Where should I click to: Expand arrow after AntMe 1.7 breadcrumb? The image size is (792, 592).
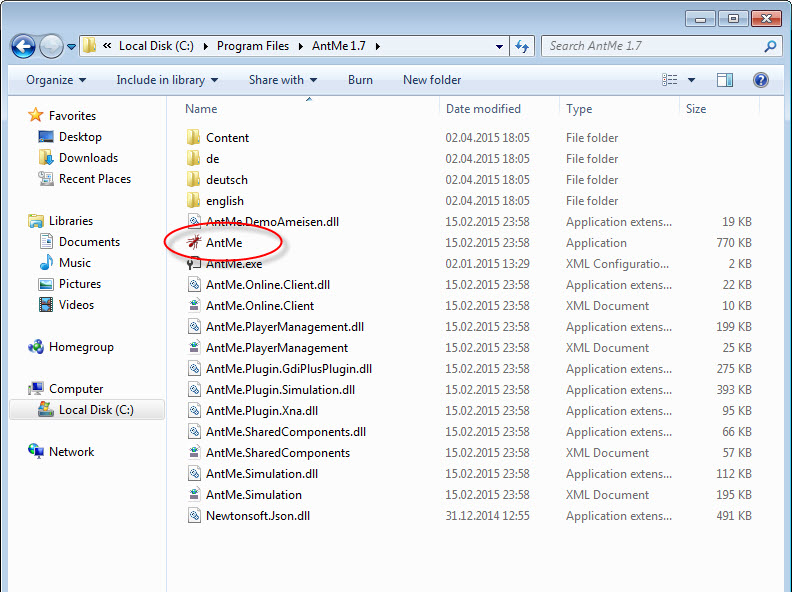tap(377, 46)
